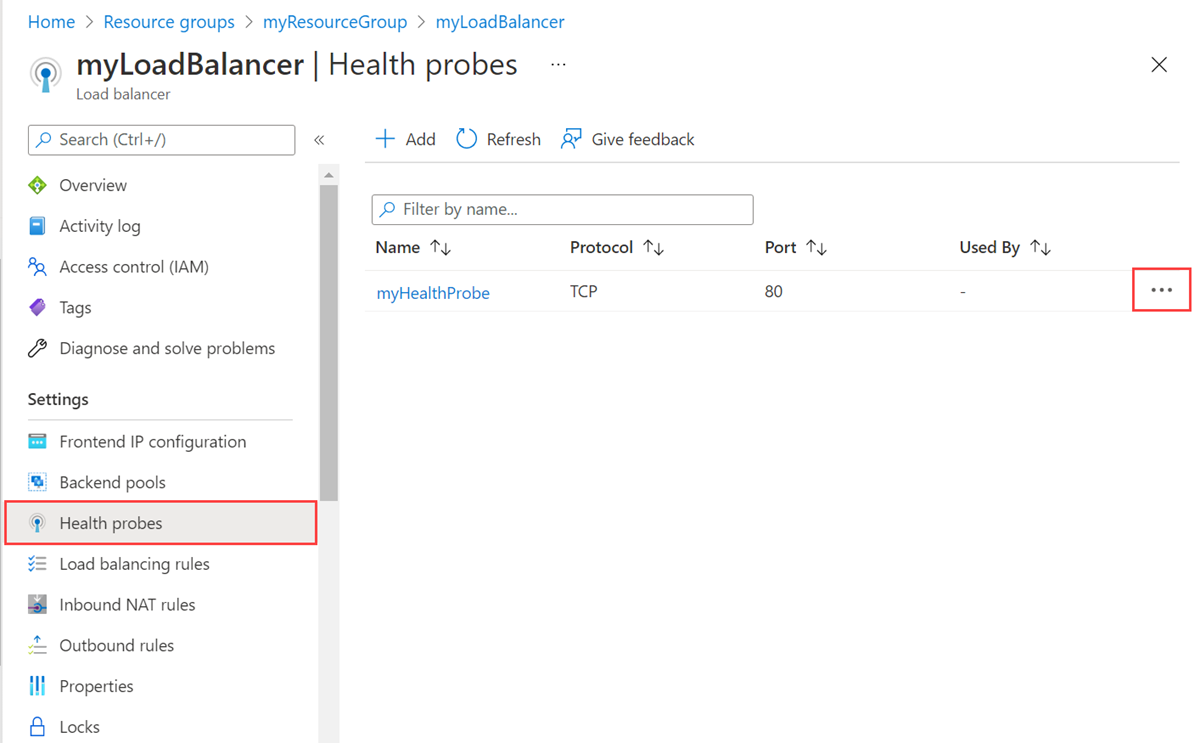Open the myHealthProbe link
Image resolution: width=1200 pixels, height=743 pixels.
(x=433, y=293)
